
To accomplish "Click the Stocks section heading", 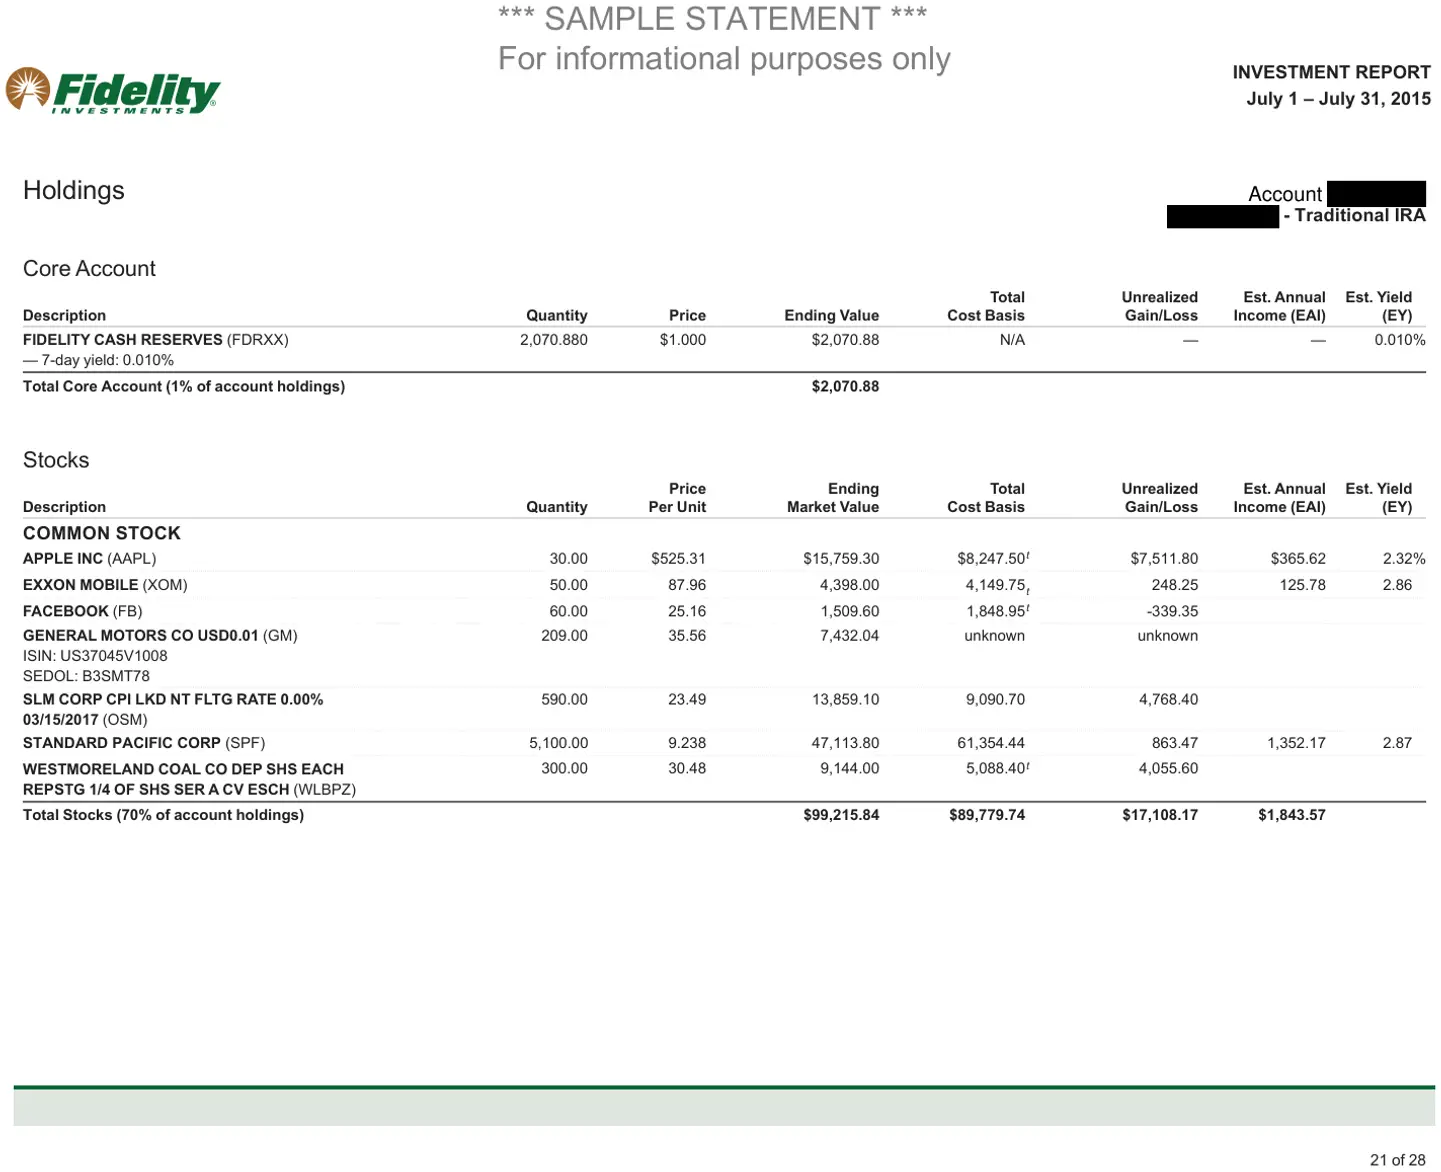I will tap(56, 460).
